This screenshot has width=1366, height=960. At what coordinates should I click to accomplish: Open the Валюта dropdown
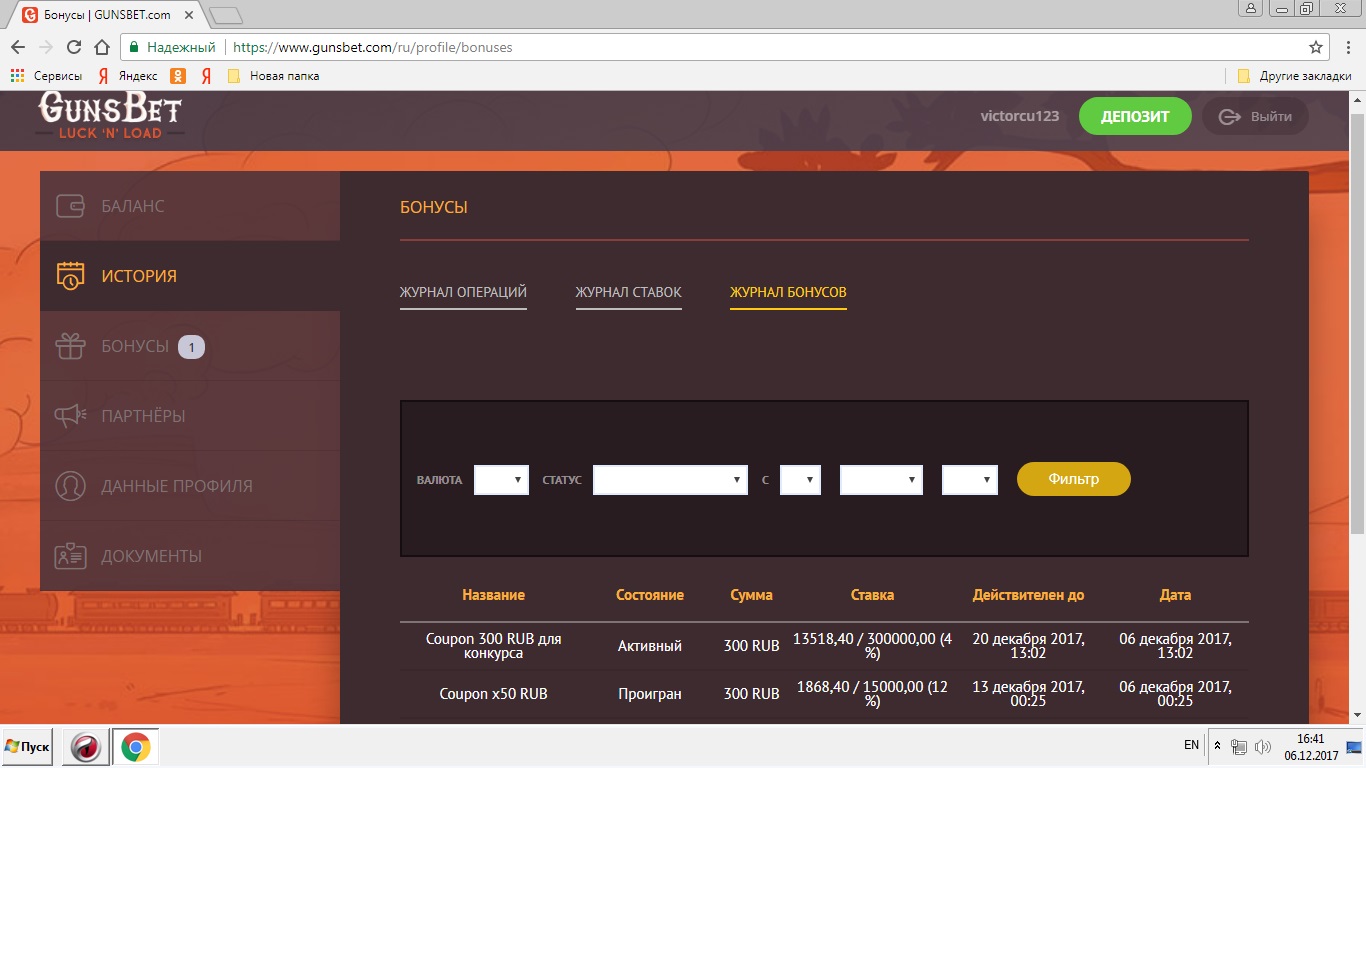point(501,480)
